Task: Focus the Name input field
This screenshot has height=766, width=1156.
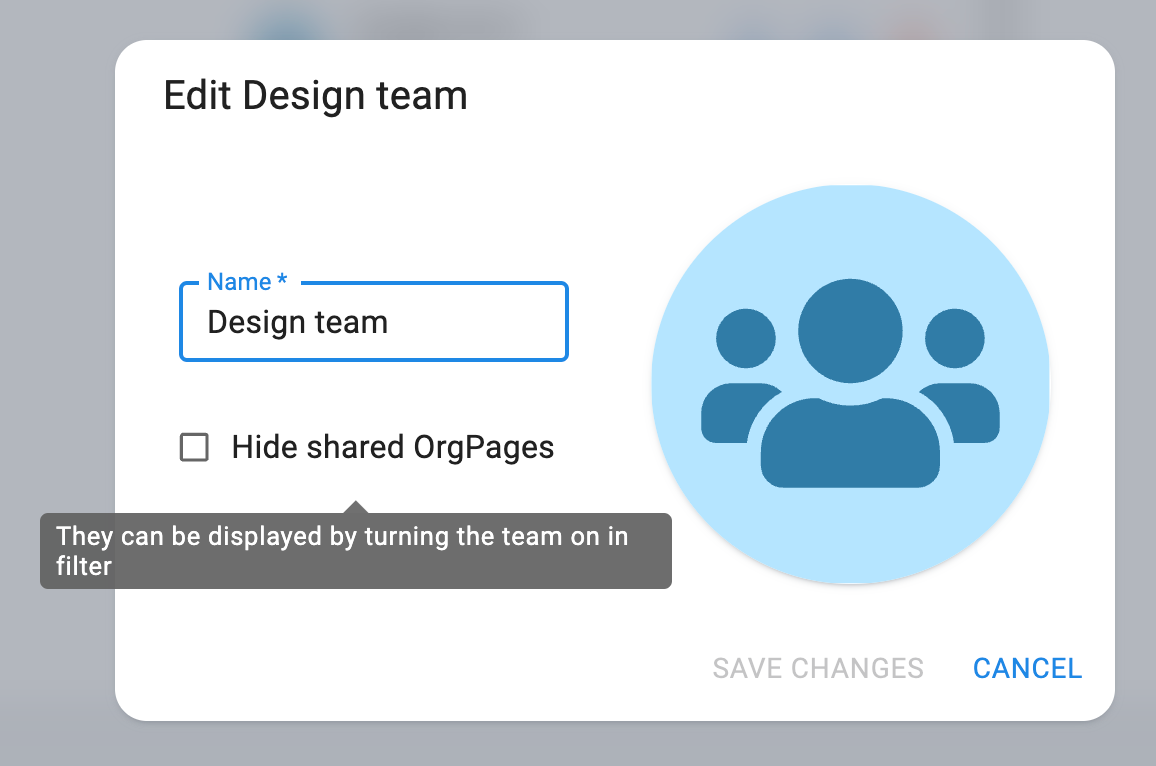Action: 470,322
